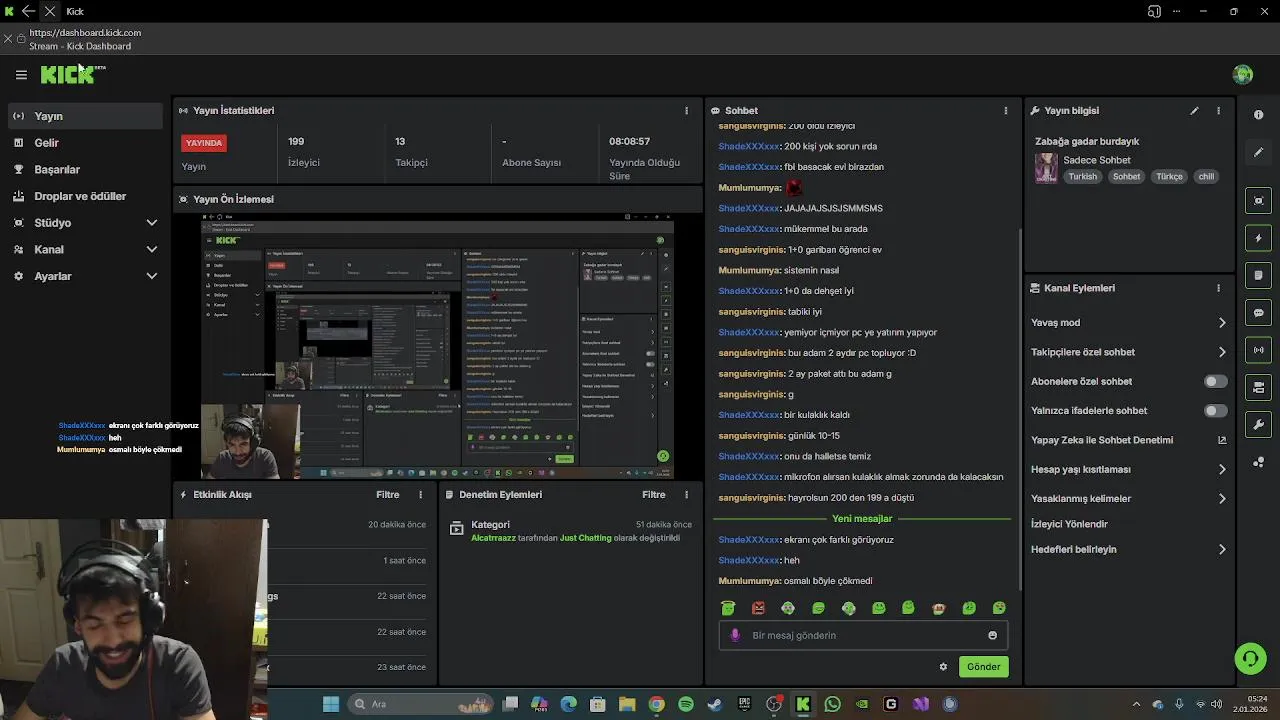This screenshot has height=720, width=1280.
Task: Open external link for Yapay Zeka Sohbet Denetimi
Action: [x=1222, y=440]
